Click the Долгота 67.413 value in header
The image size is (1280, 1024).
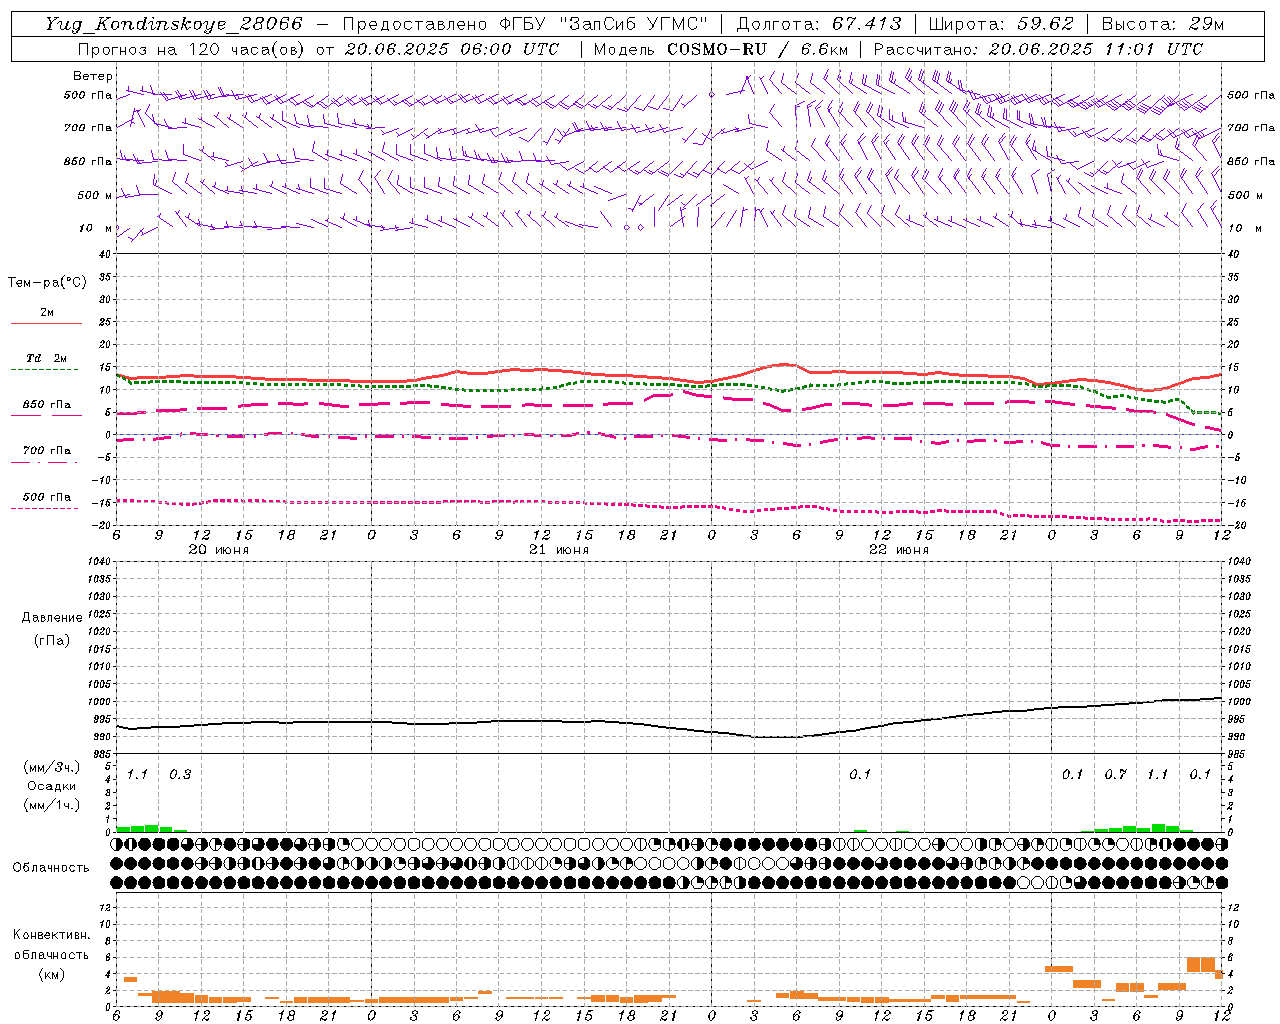(x=819, y=23)
